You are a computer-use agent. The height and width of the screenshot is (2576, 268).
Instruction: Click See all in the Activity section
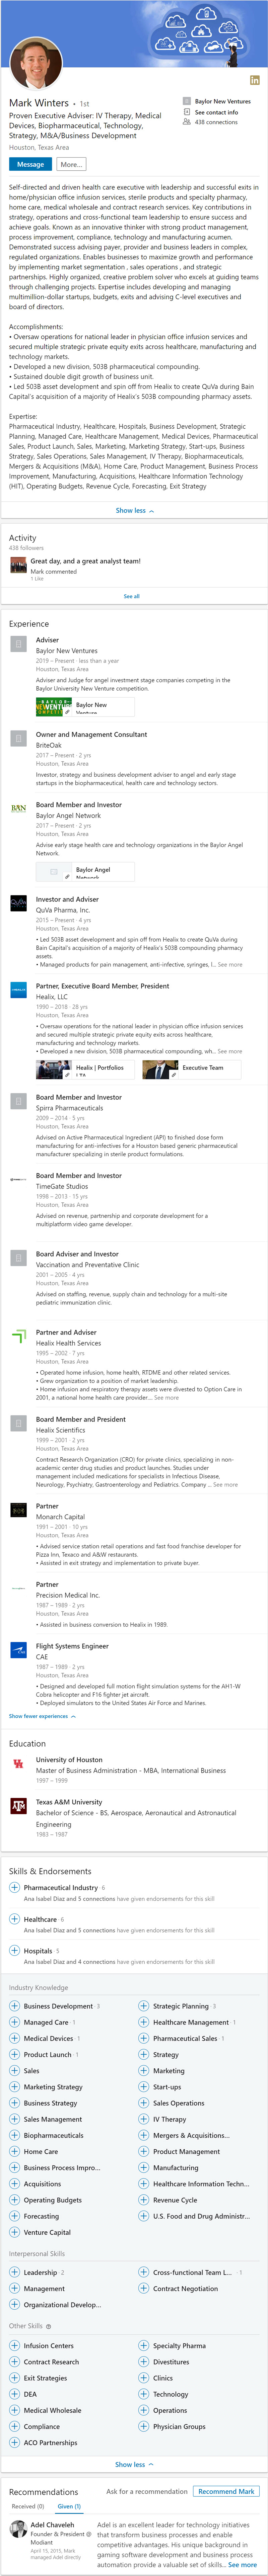pos(131,596)
